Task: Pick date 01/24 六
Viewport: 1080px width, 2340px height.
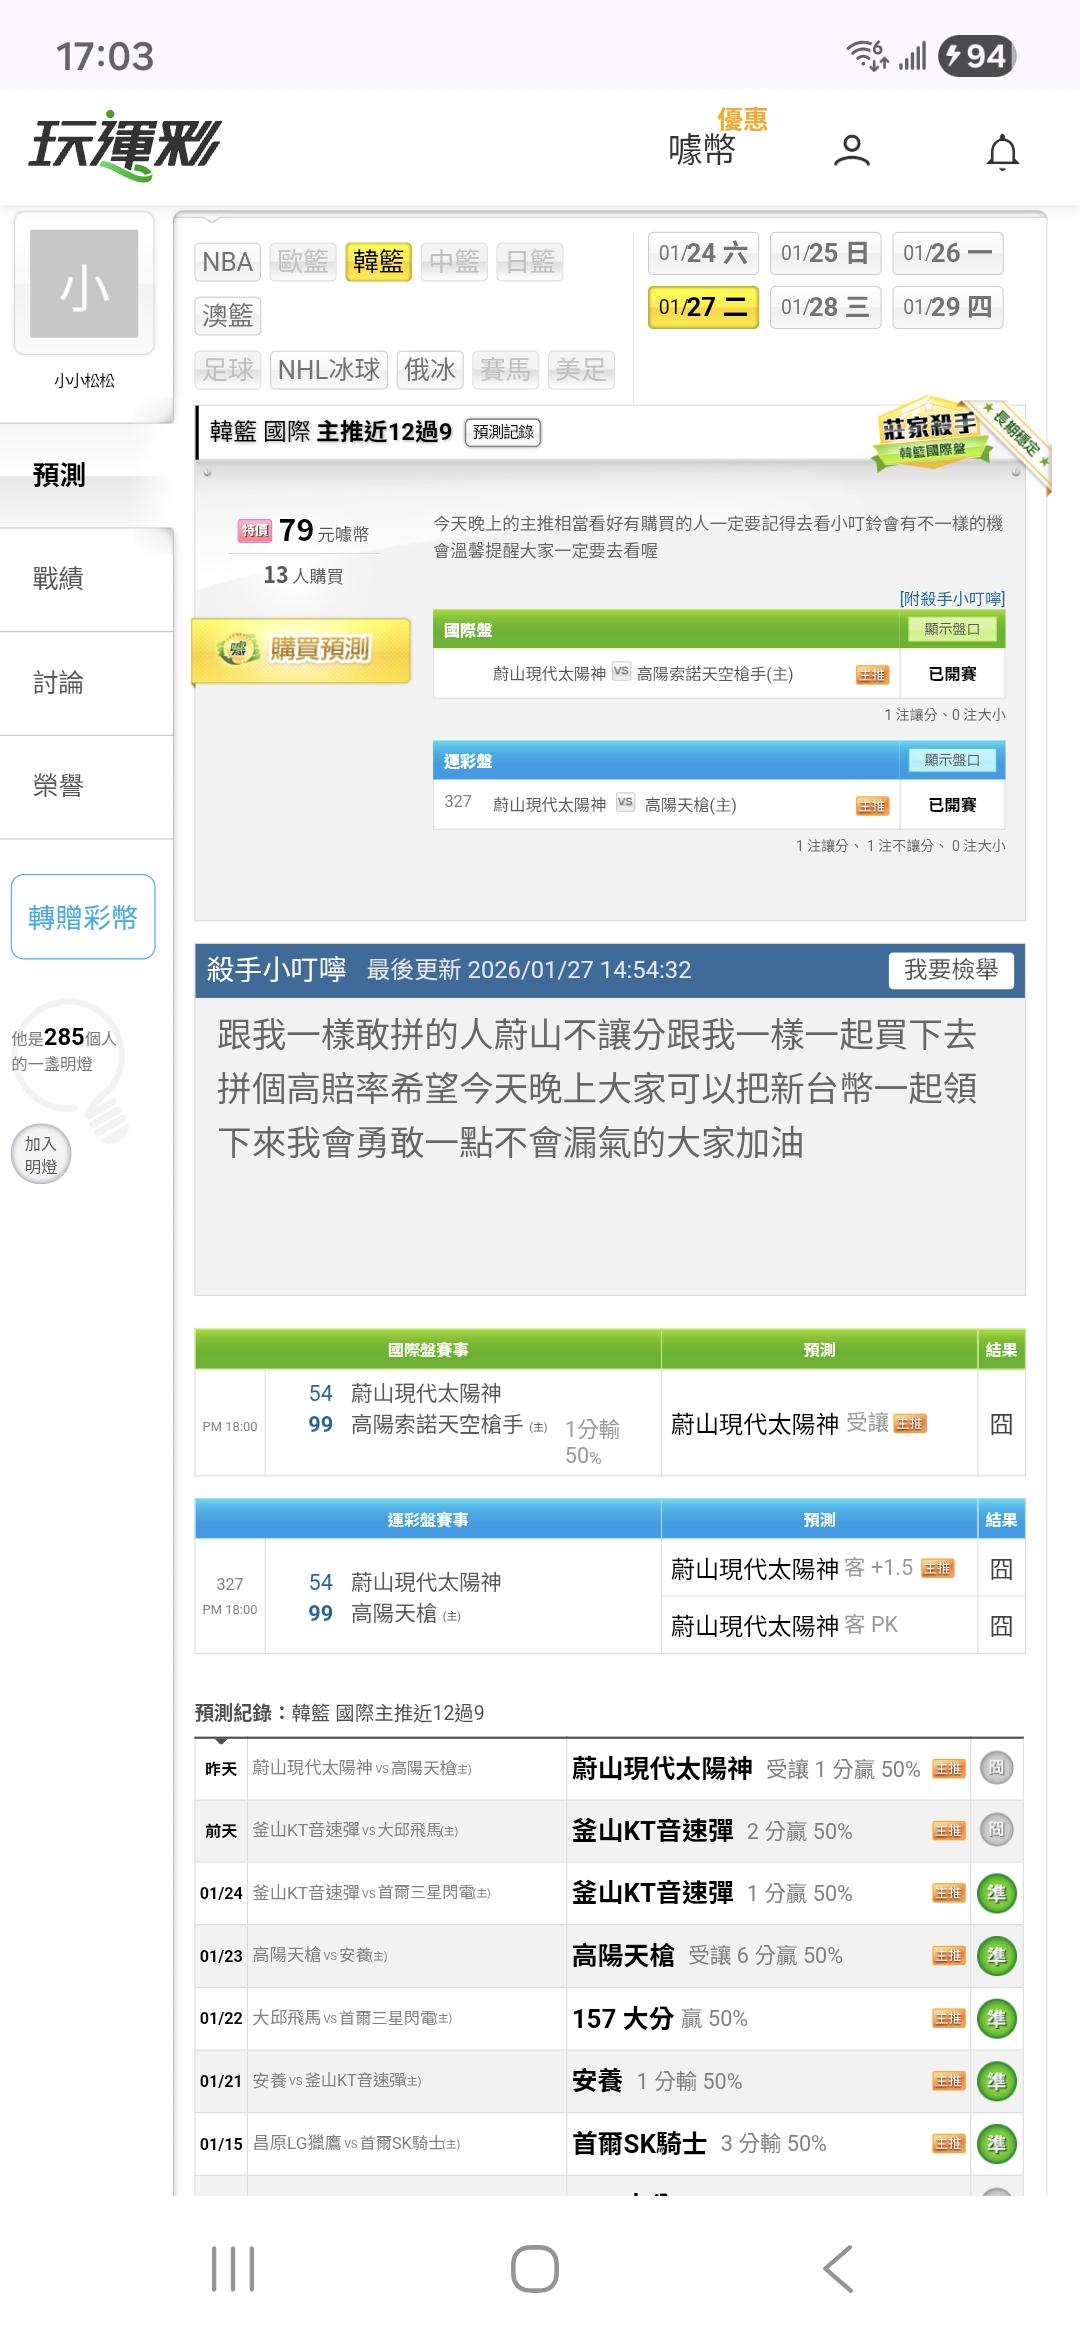Action: 704,253
